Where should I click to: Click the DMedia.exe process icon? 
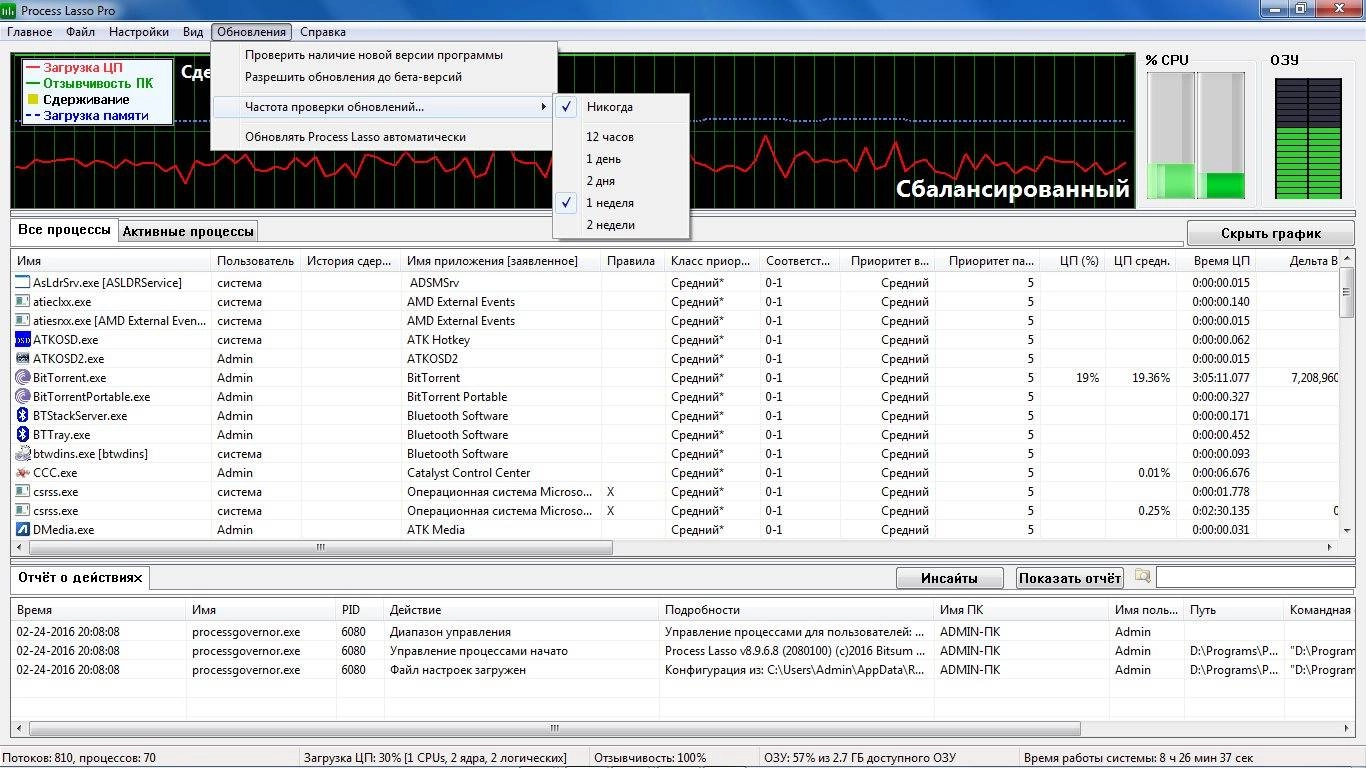coord(23,530)
